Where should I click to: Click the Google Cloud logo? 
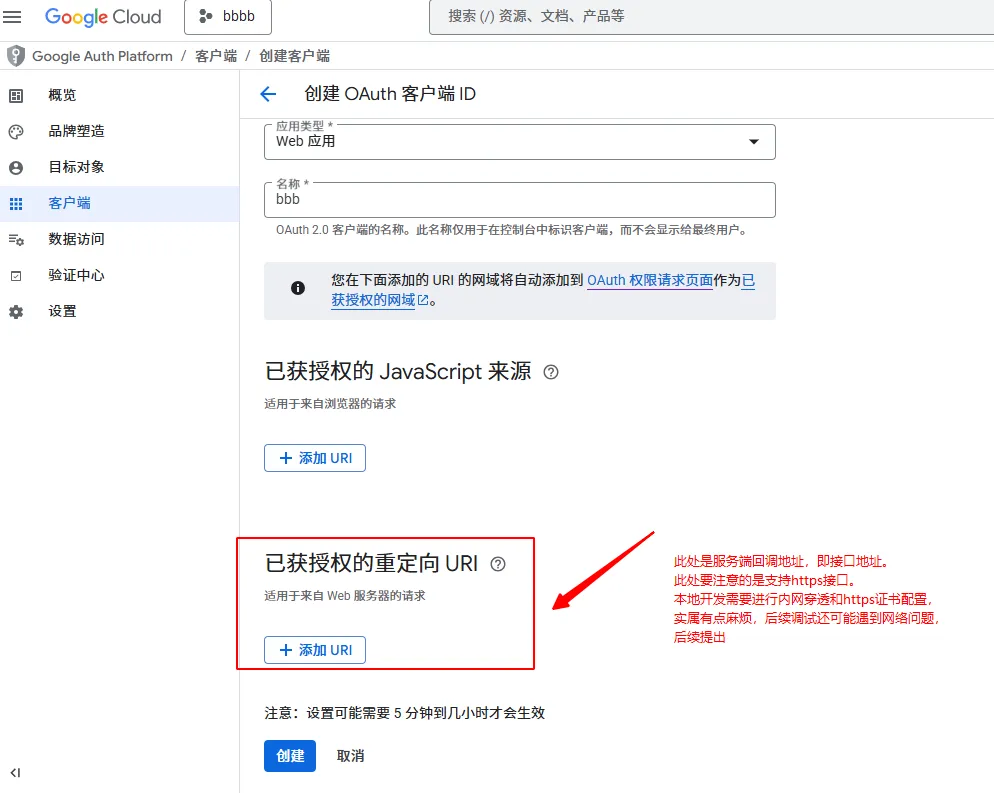pyautogui.click(x=103, y=17)
